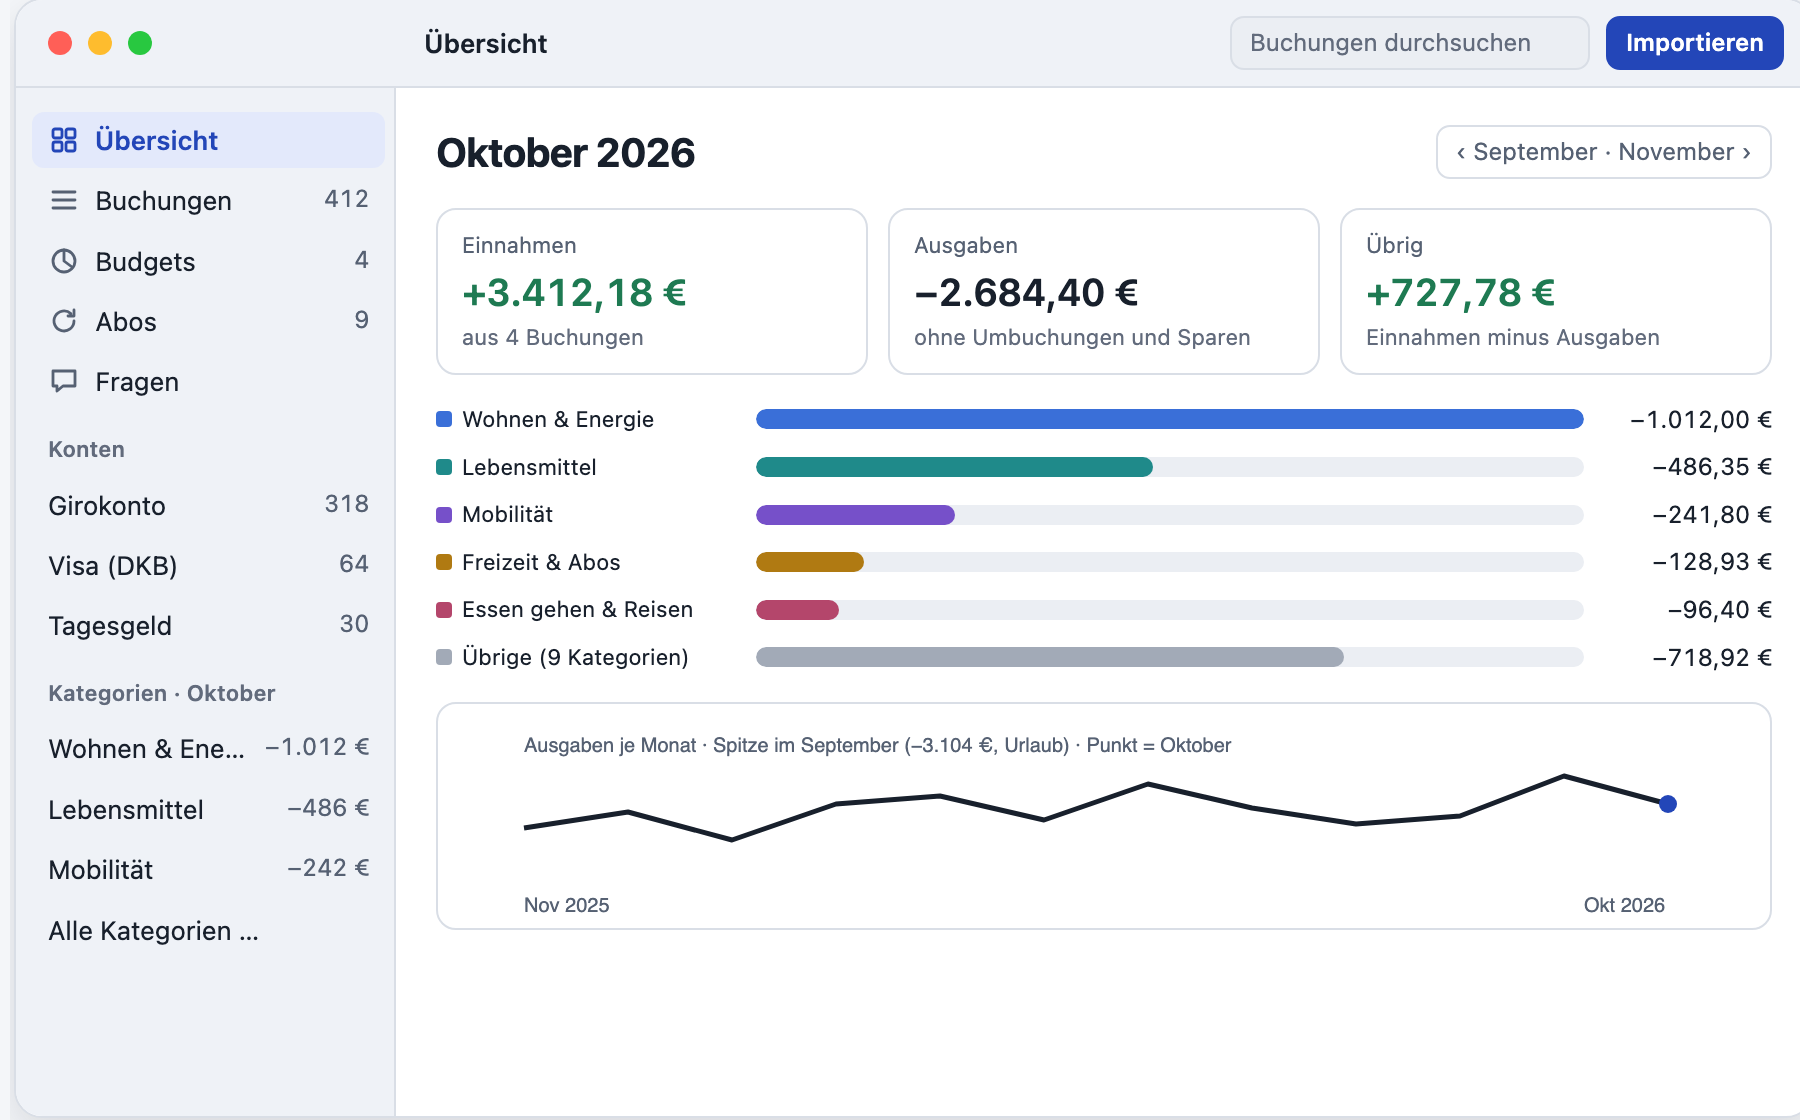The height and width of the screenshot is (1120, 1800).
Task: Click the Lebensmittel progress bar
Action: click(1170, 467)
